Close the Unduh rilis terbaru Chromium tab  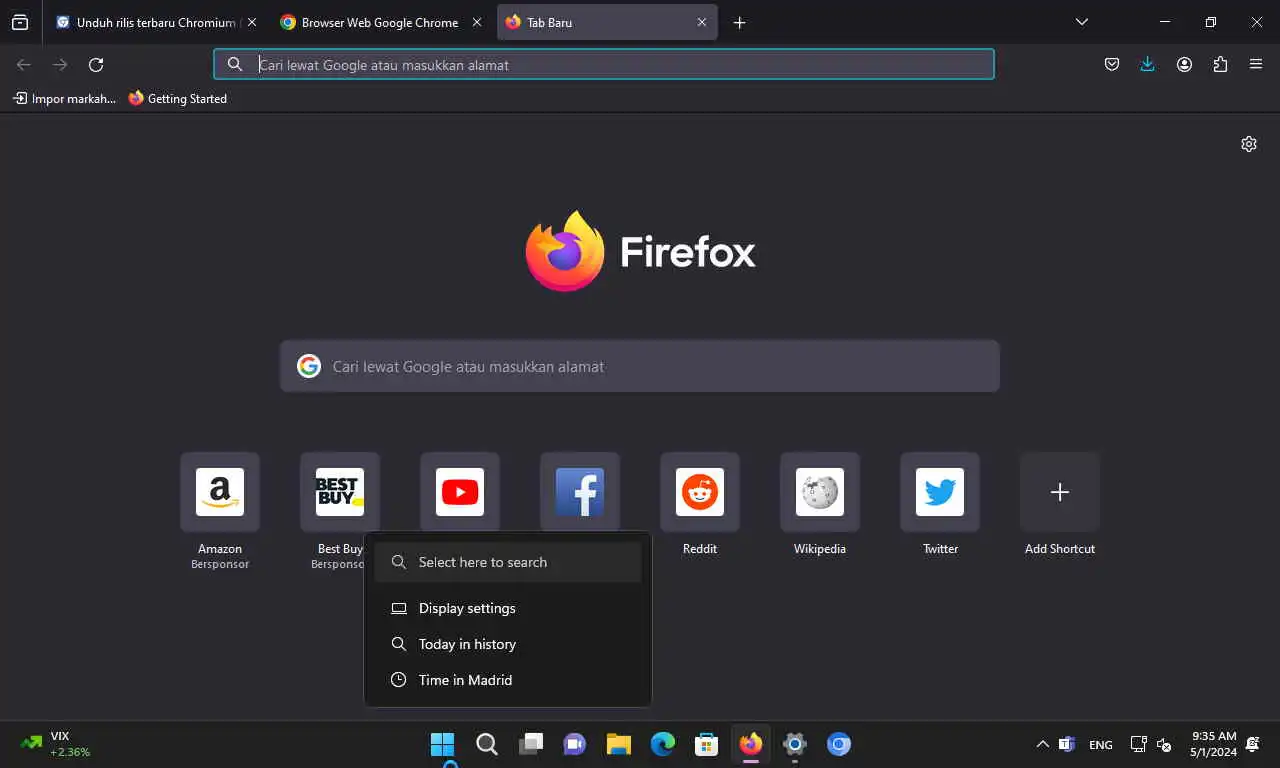click(x=251, y=22)
